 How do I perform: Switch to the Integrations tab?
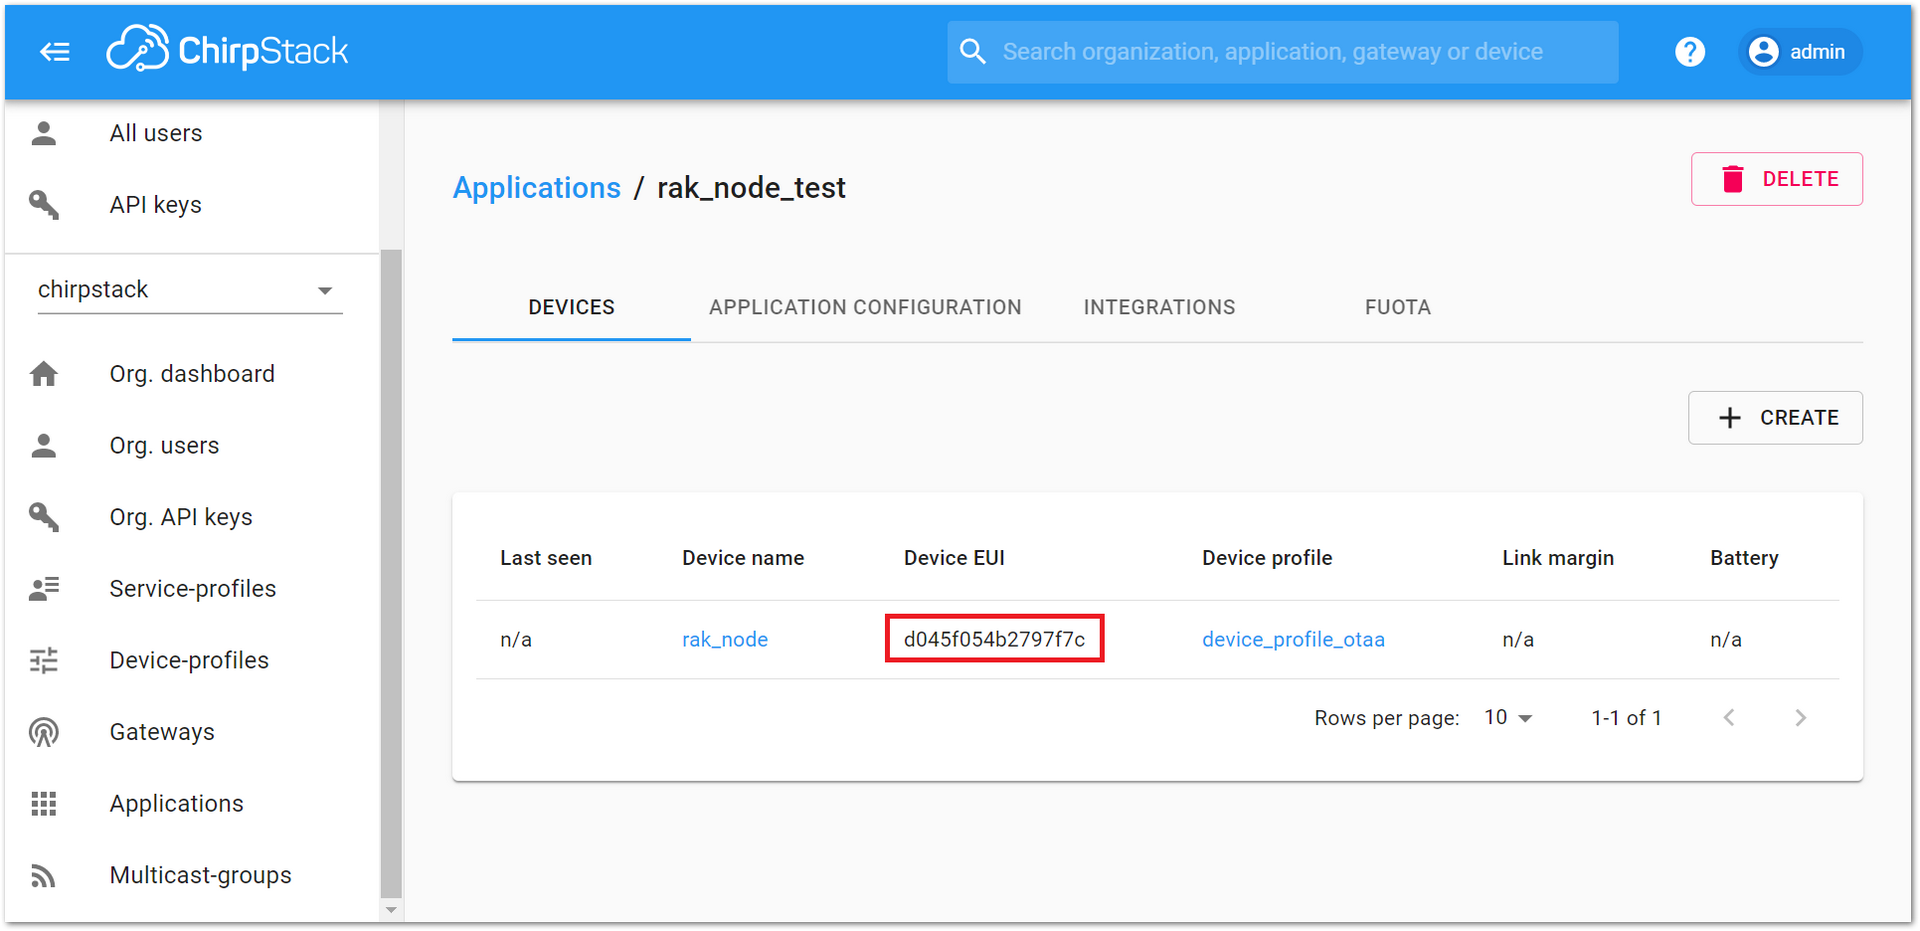(1159, 307)
